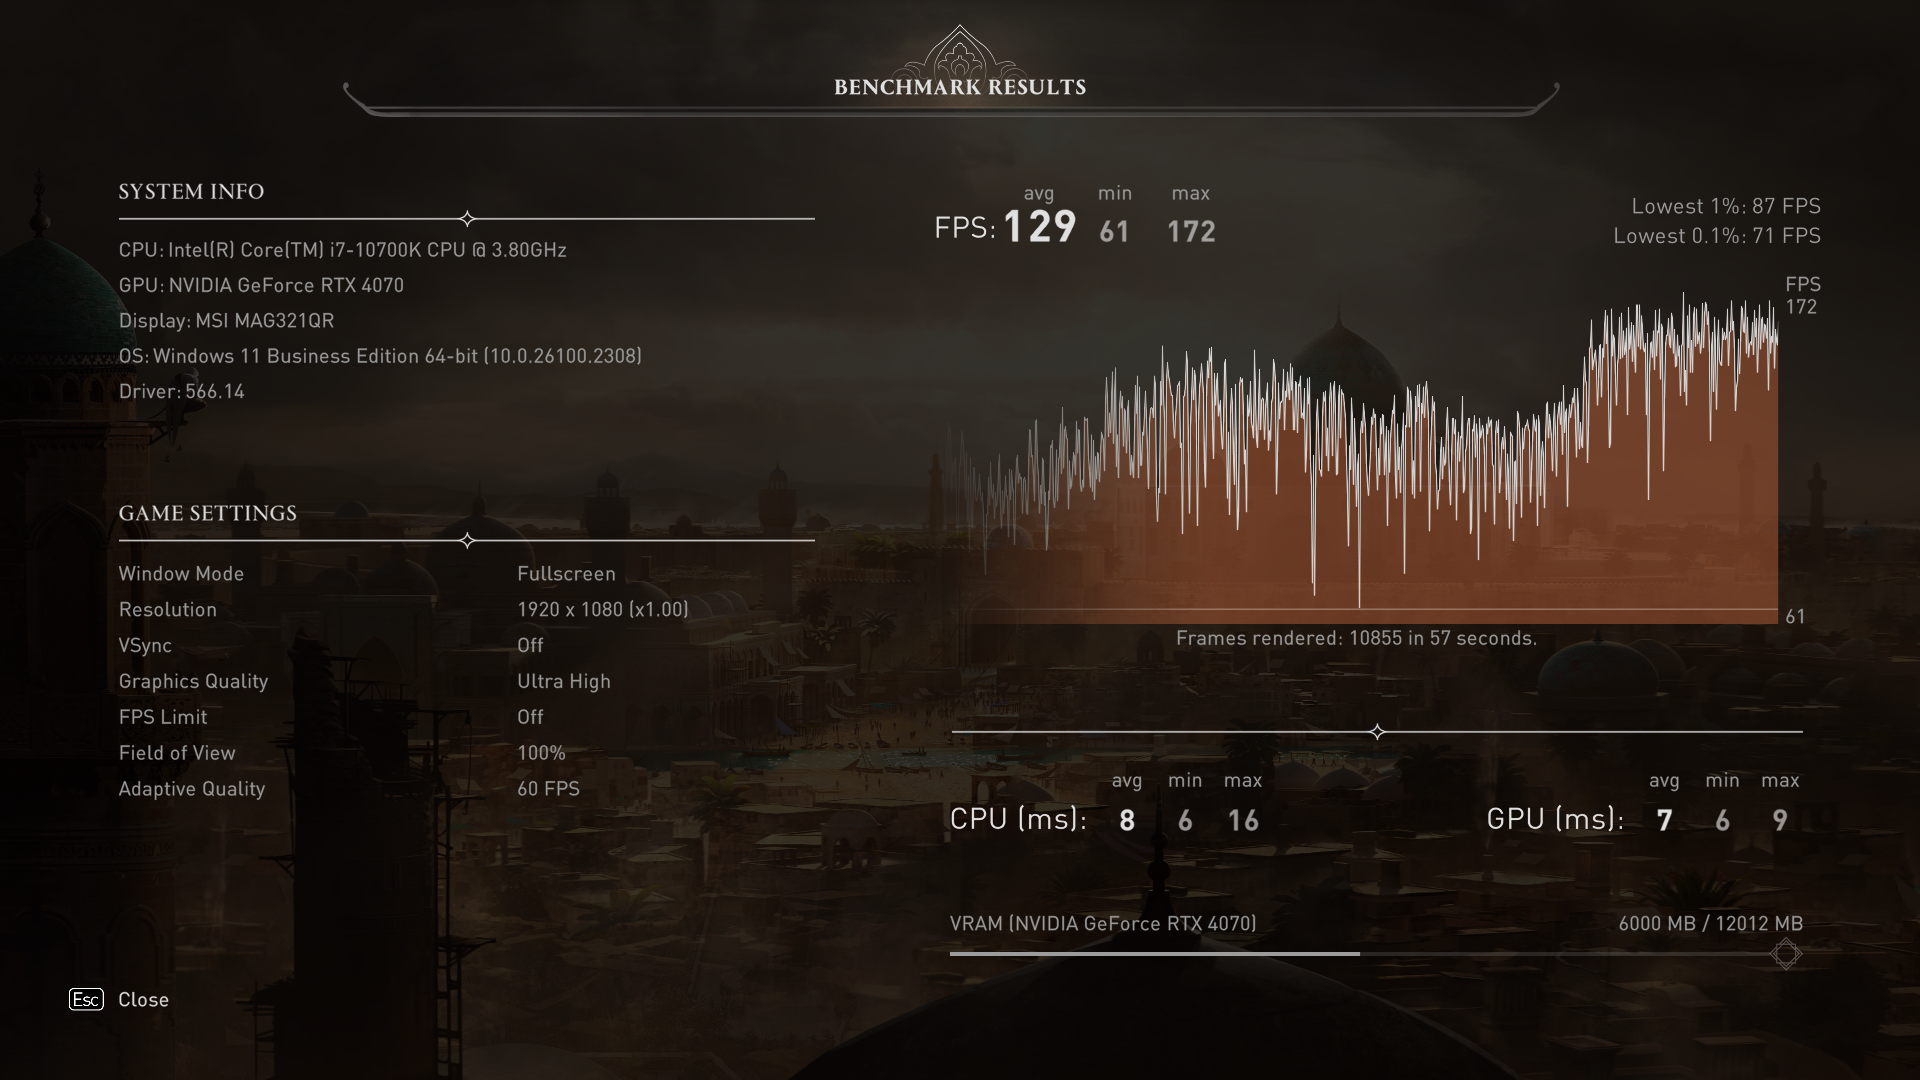Screen dimensions: 1920x1080
Task: Click the 60 FPS Adaptive Quality value
Action: pos(548,789)
